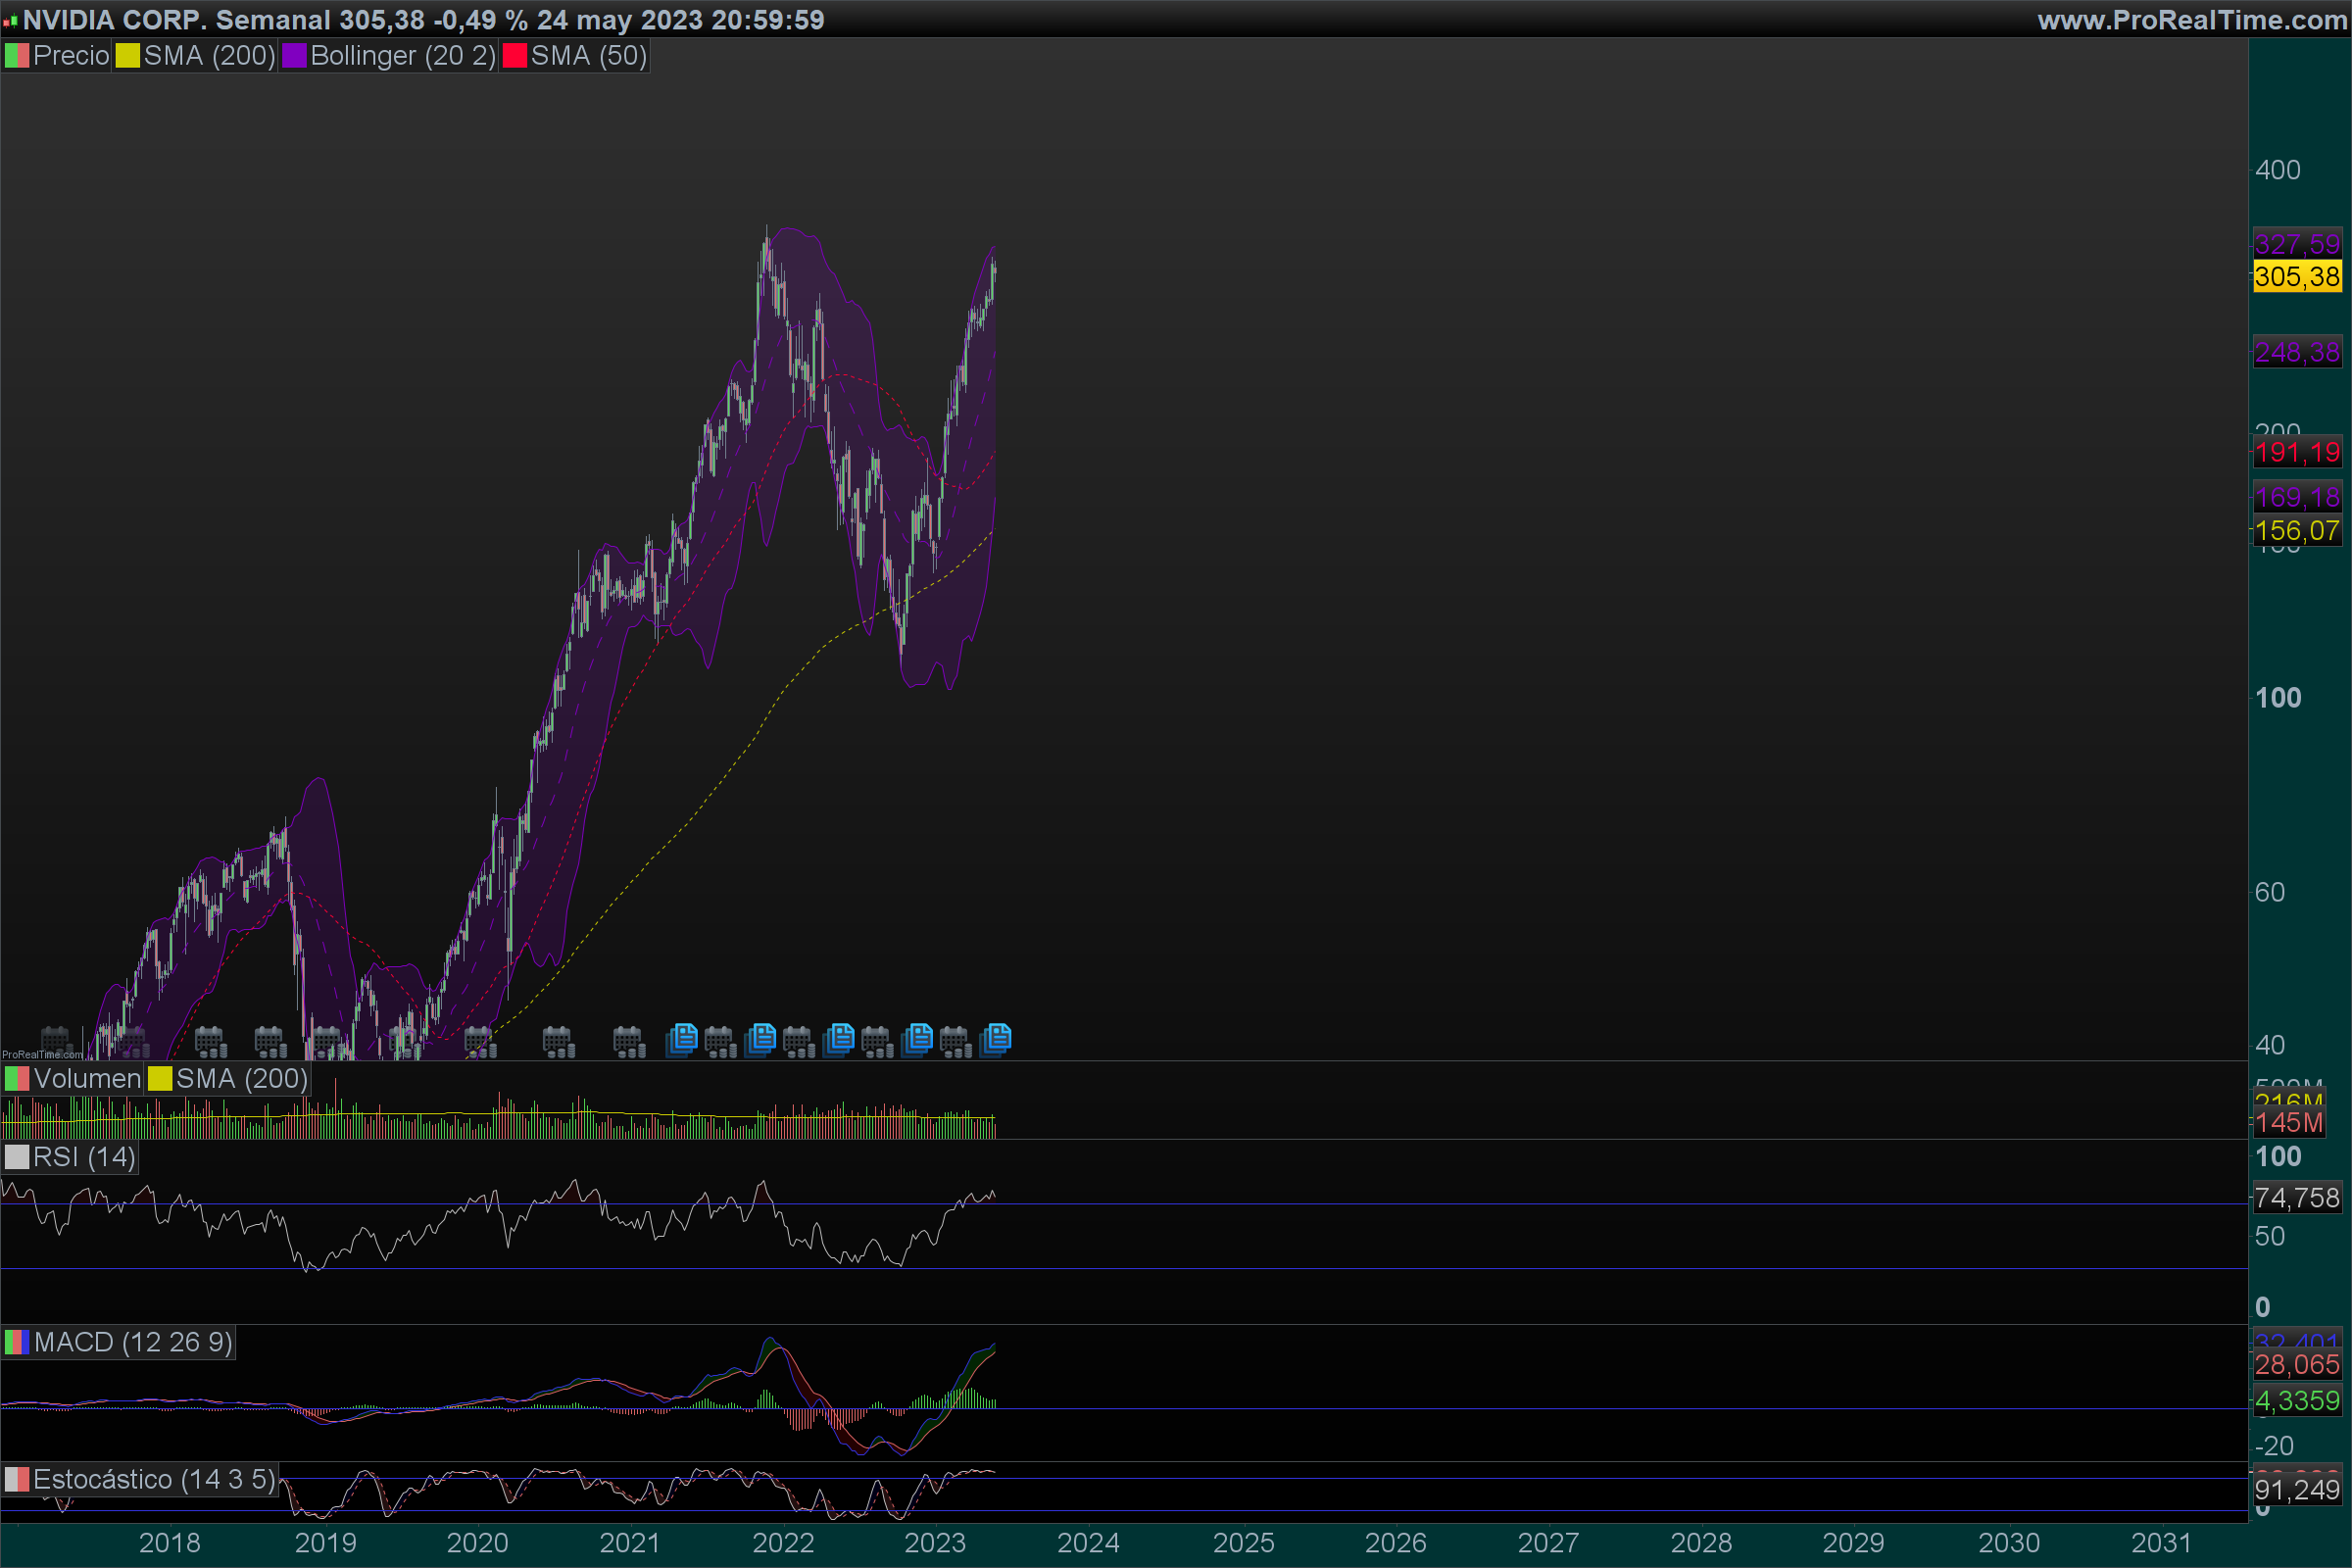Click the 2024 label on time axis

(x=1088, y=1542)
